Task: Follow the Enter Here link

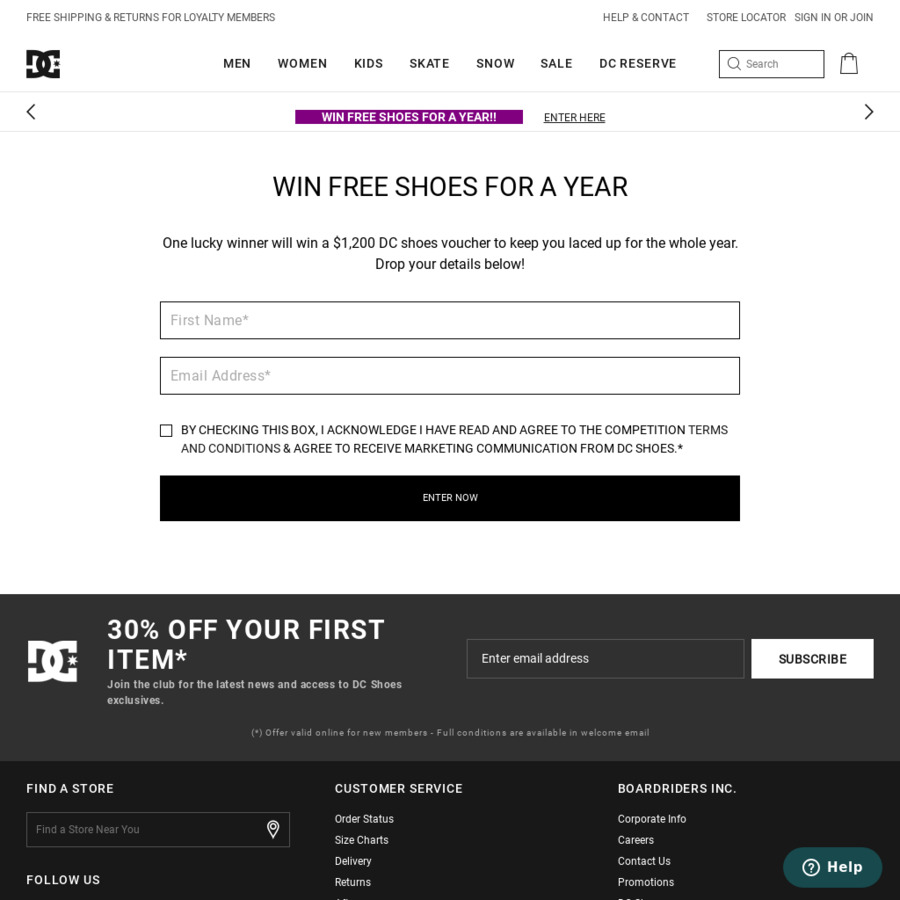Action: pos(574,118)
